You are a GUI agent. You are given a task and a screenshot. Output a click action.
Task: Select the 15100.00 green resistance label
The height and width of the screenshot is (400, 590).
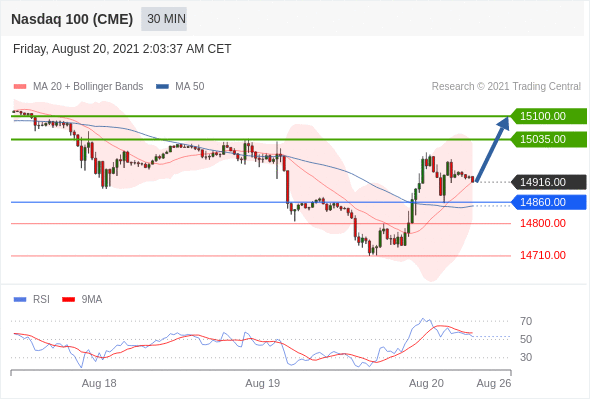pos(549,116)
